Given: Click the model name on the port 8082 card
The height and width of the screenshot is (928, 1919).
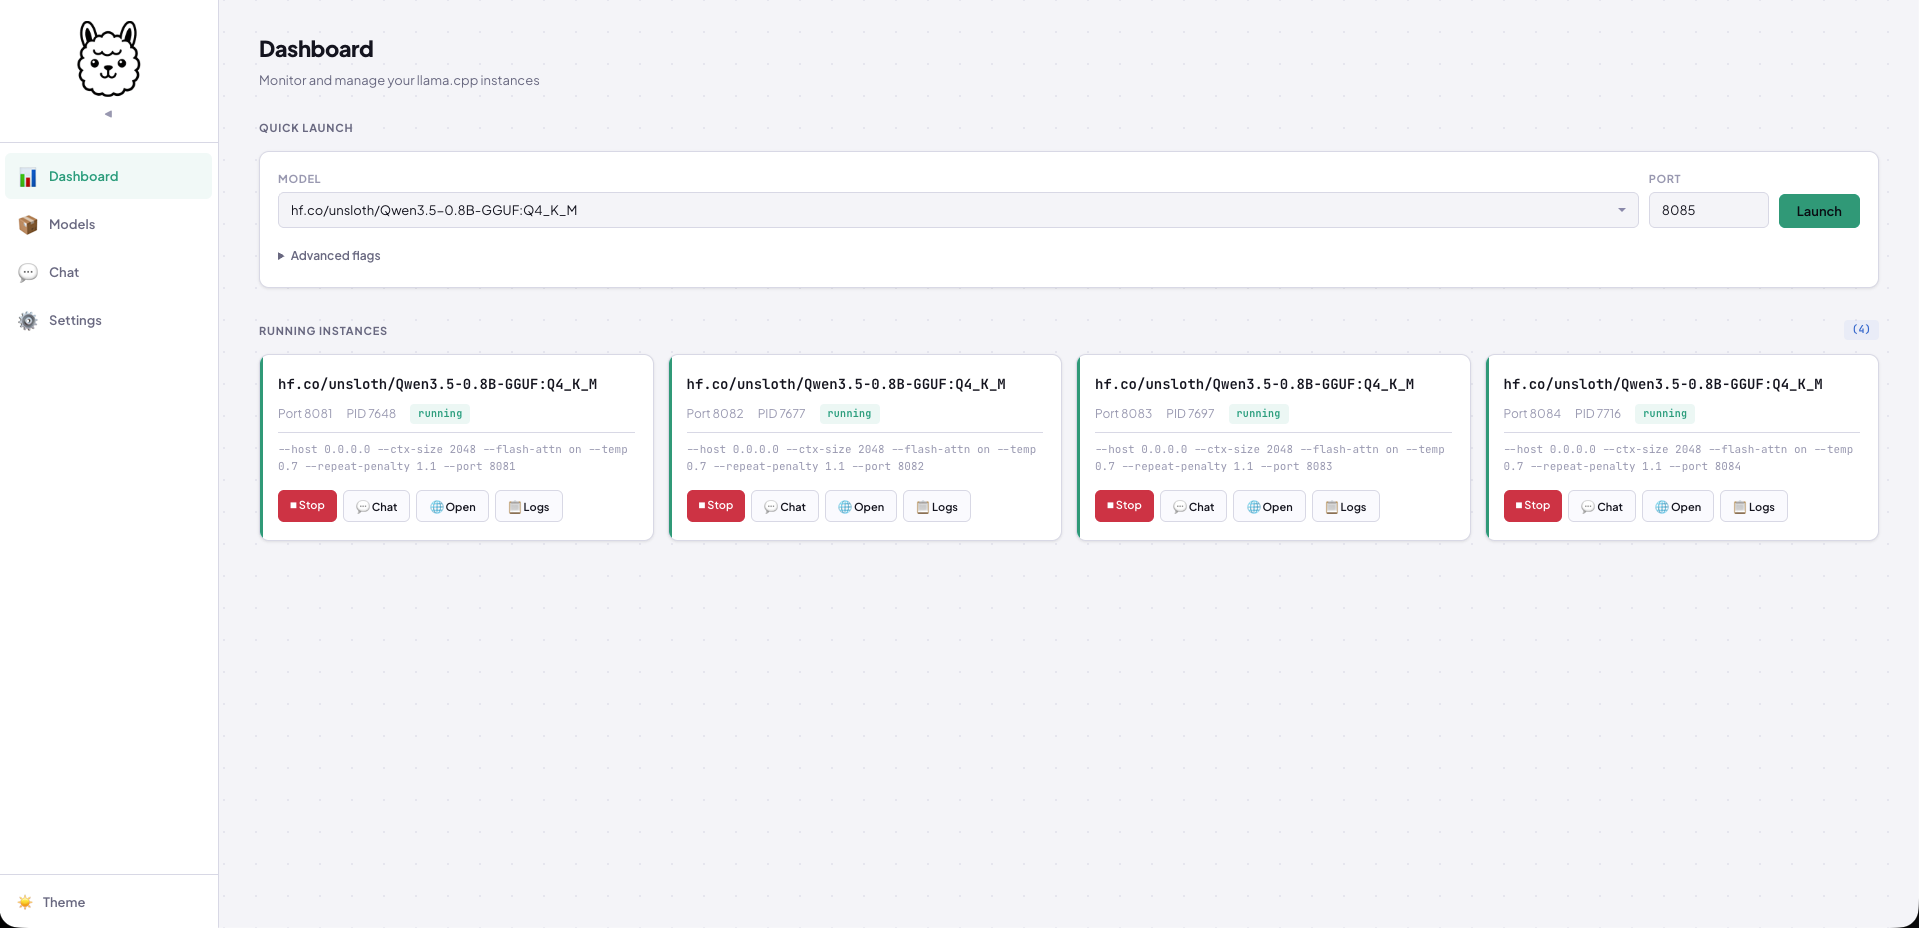Looking at the screenshot, I should pos(846,384).
